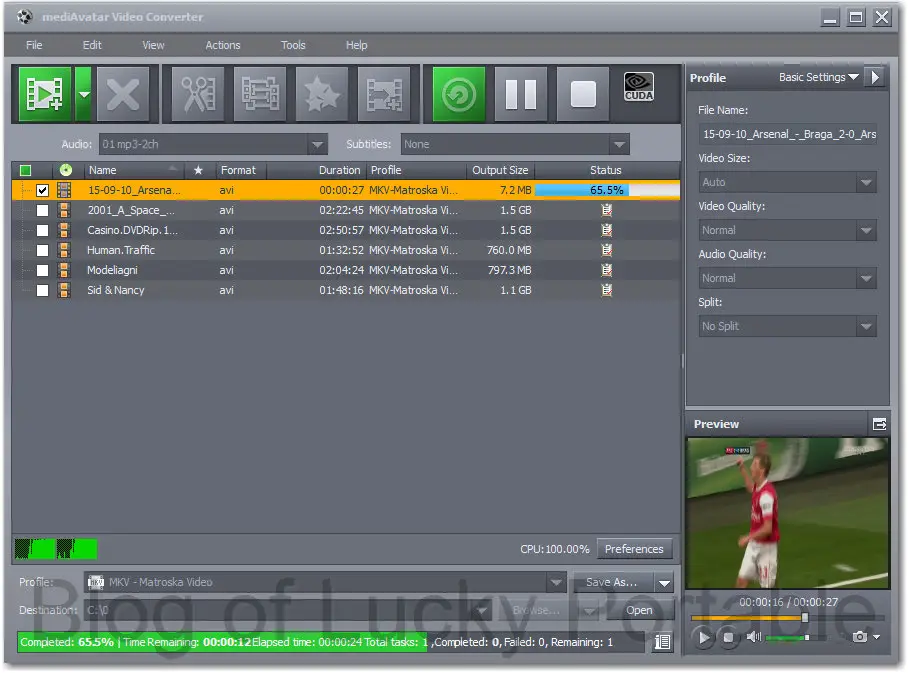The width and height of the screenshot is (908, 673).
Task: Expand the Subtitles dropdown
Action: [619, 144]
